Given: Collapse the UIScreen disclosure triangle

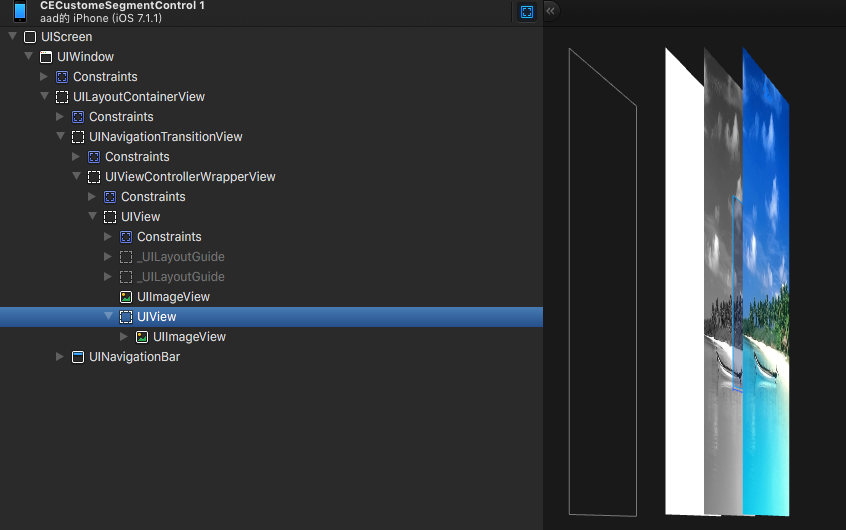Looking at the screenshot, I should point(12,37).
